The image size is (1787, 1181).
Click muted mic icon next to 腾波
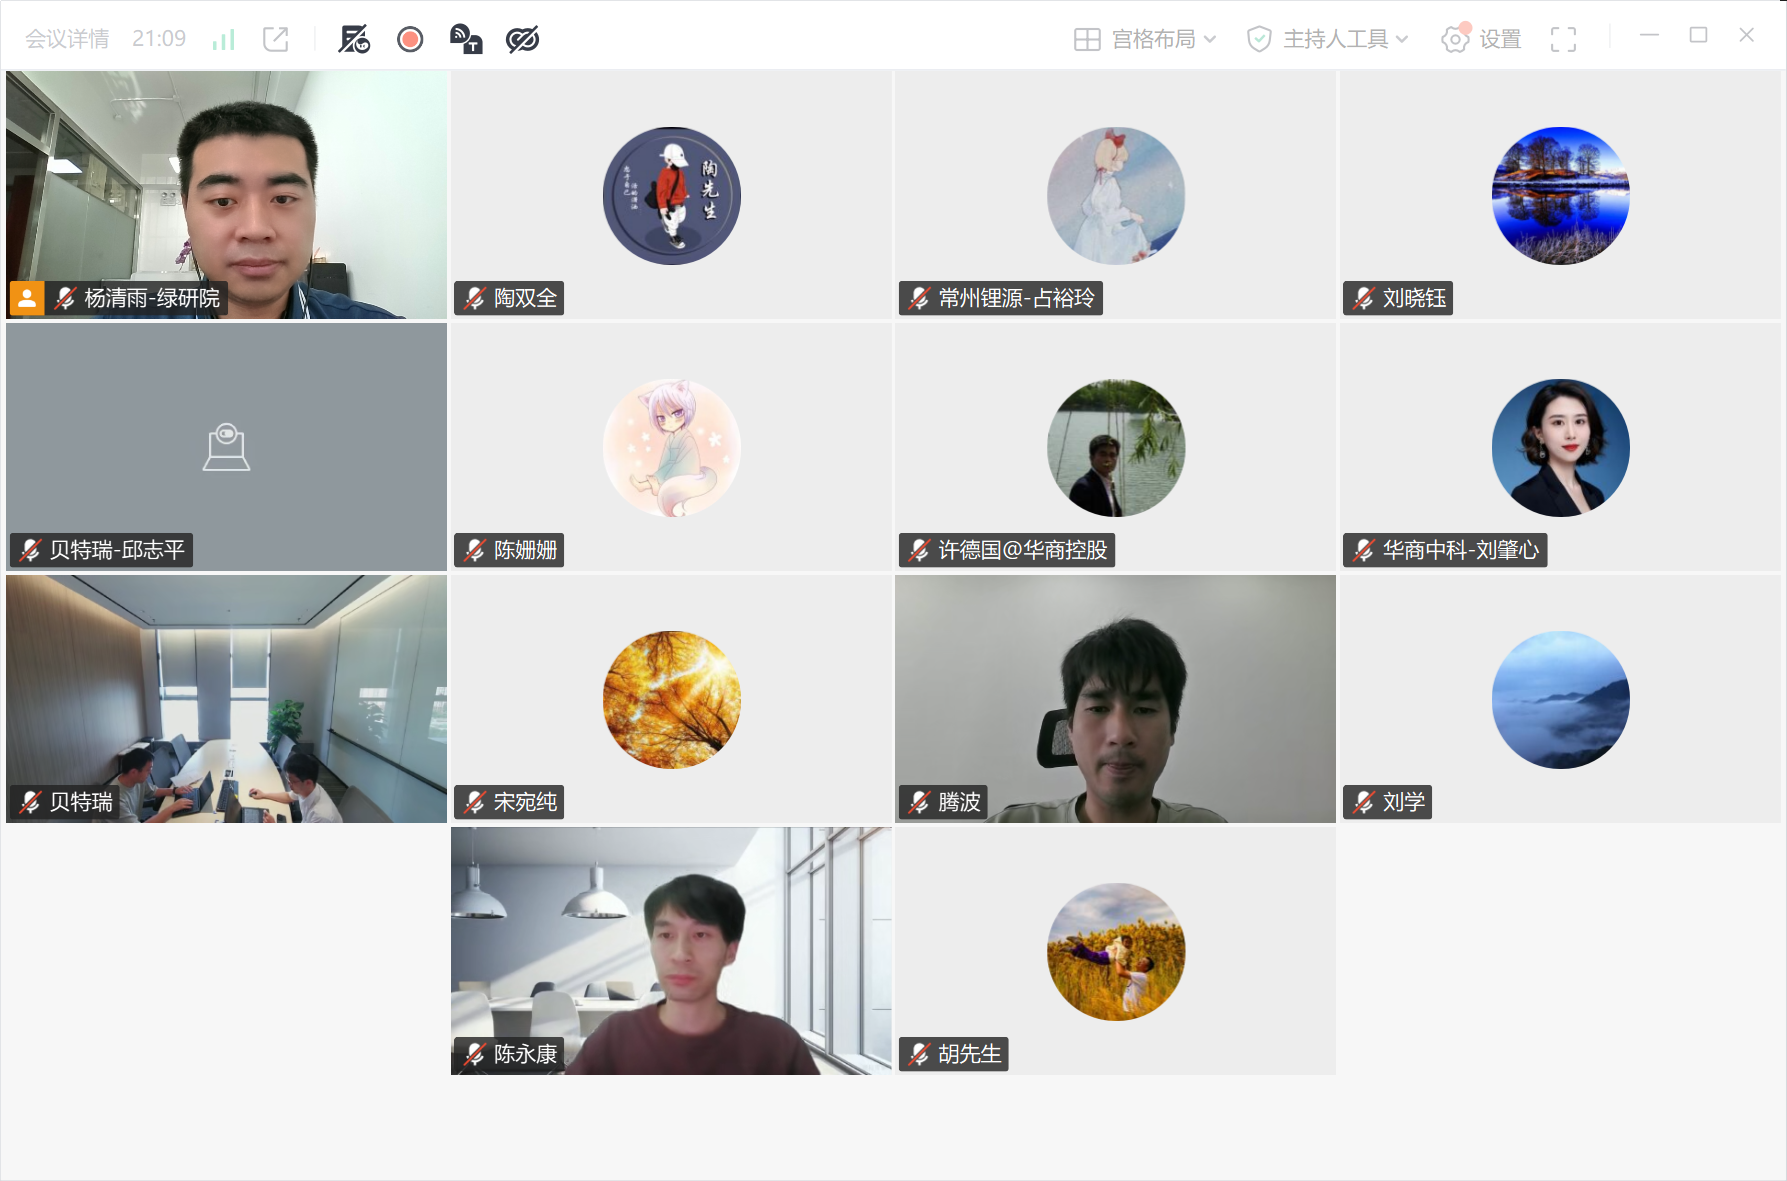[920, 802]
